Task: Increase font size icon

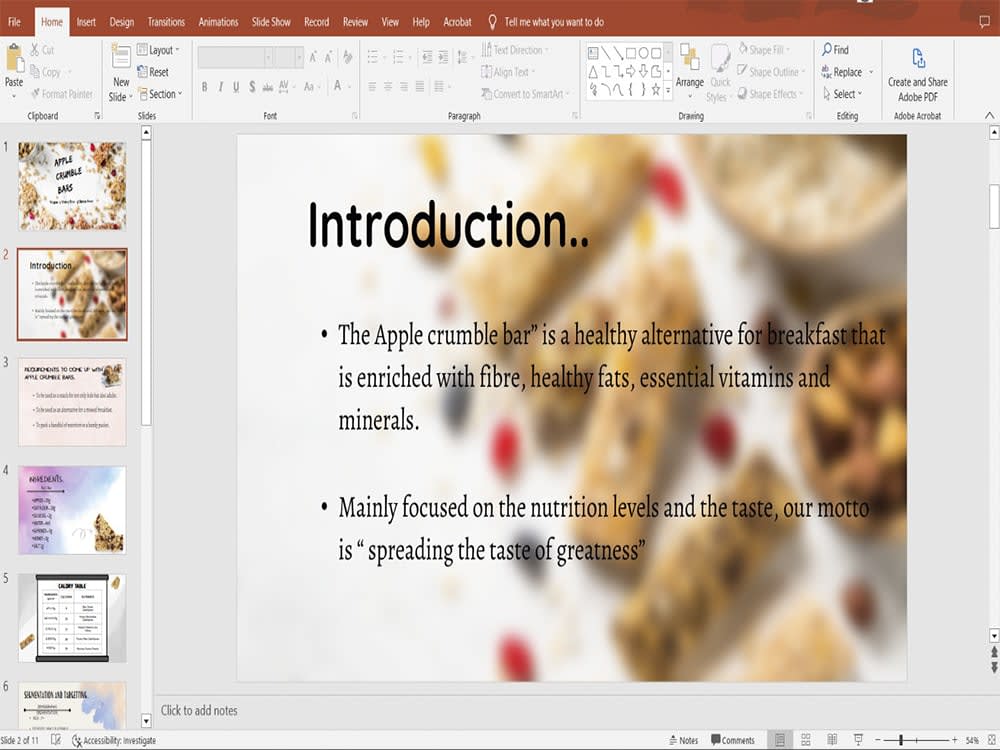Action: 313,57
